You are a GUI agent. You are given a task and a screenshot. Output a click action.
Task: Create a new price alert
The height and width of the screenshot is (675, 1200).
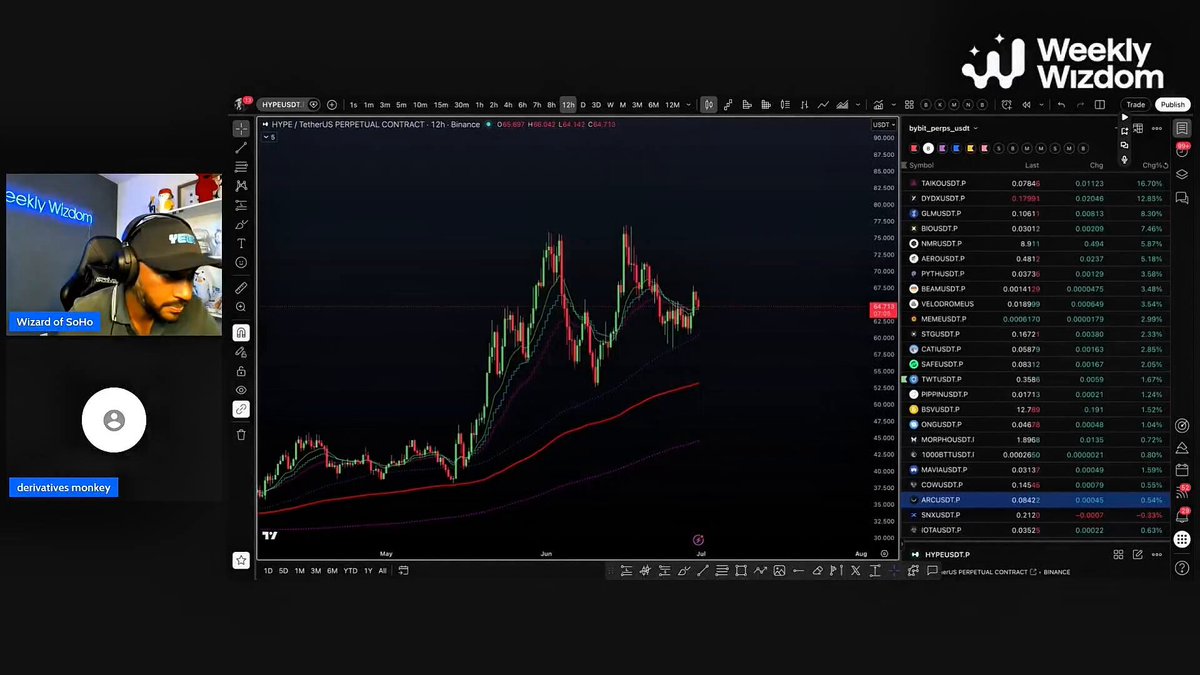point(1005,105)
